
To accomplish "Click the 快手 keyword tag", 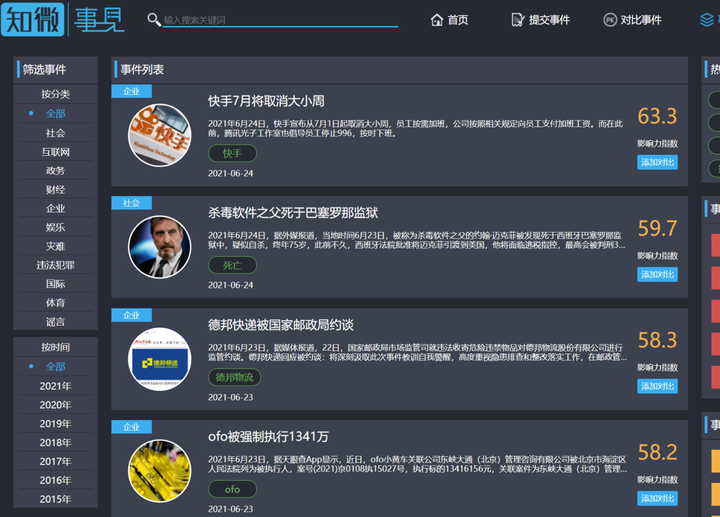I will click(232, 153).
